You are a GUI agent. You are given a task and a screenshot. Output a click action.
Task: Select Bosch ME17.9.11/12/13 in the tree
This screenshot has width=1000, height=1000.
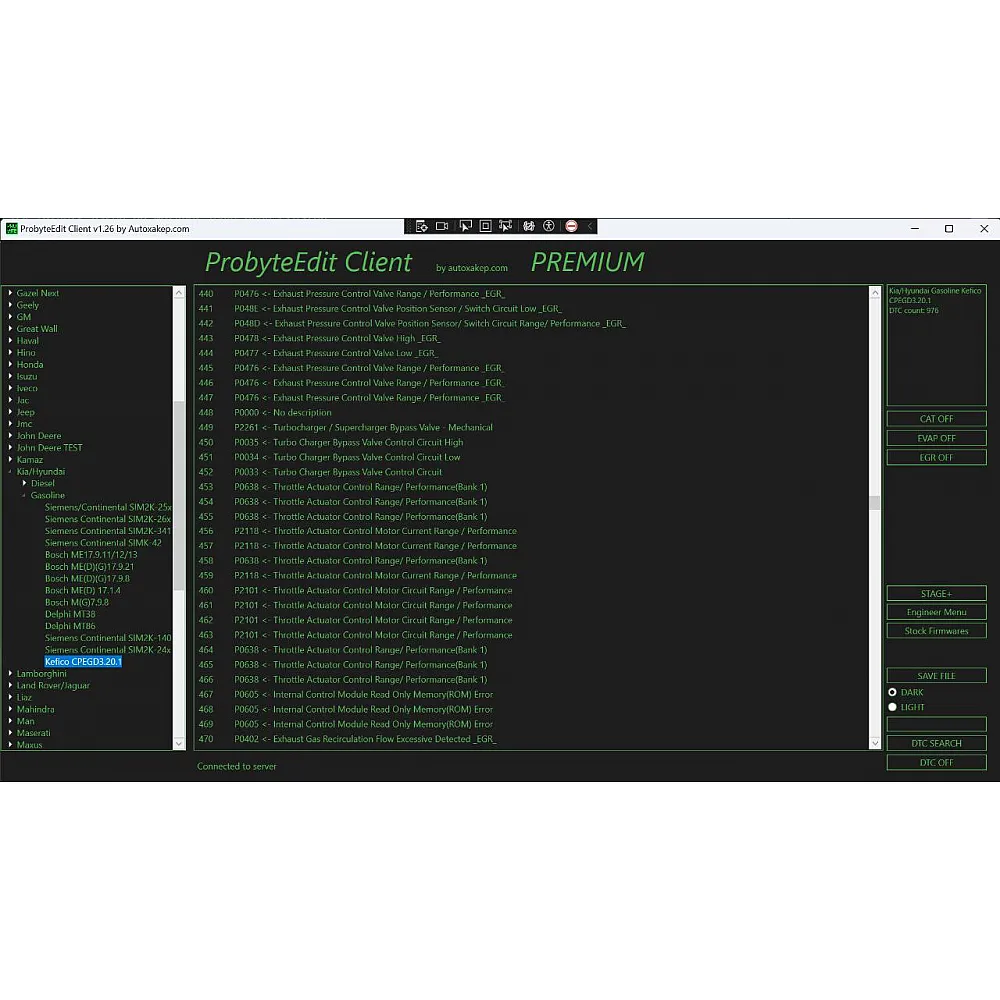click(91, 555)
